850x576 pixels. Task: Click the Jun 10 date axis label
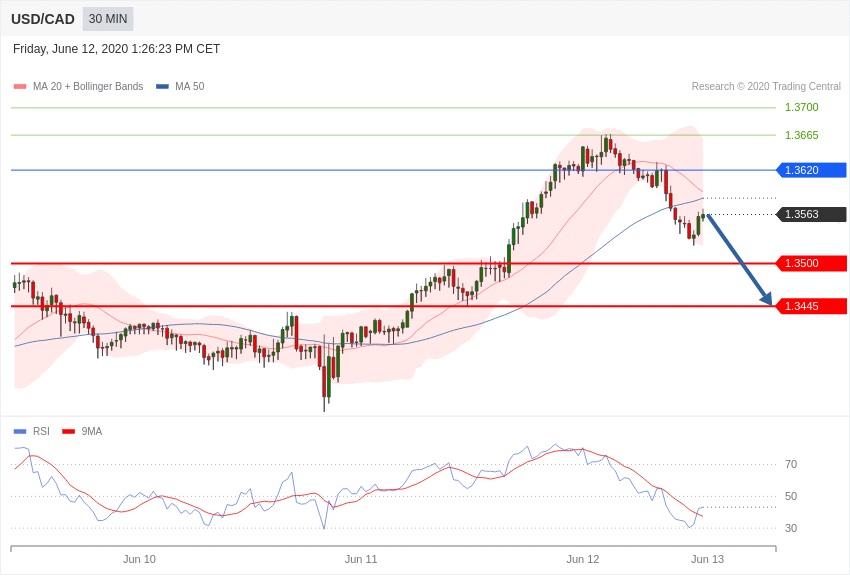[139, 559]
